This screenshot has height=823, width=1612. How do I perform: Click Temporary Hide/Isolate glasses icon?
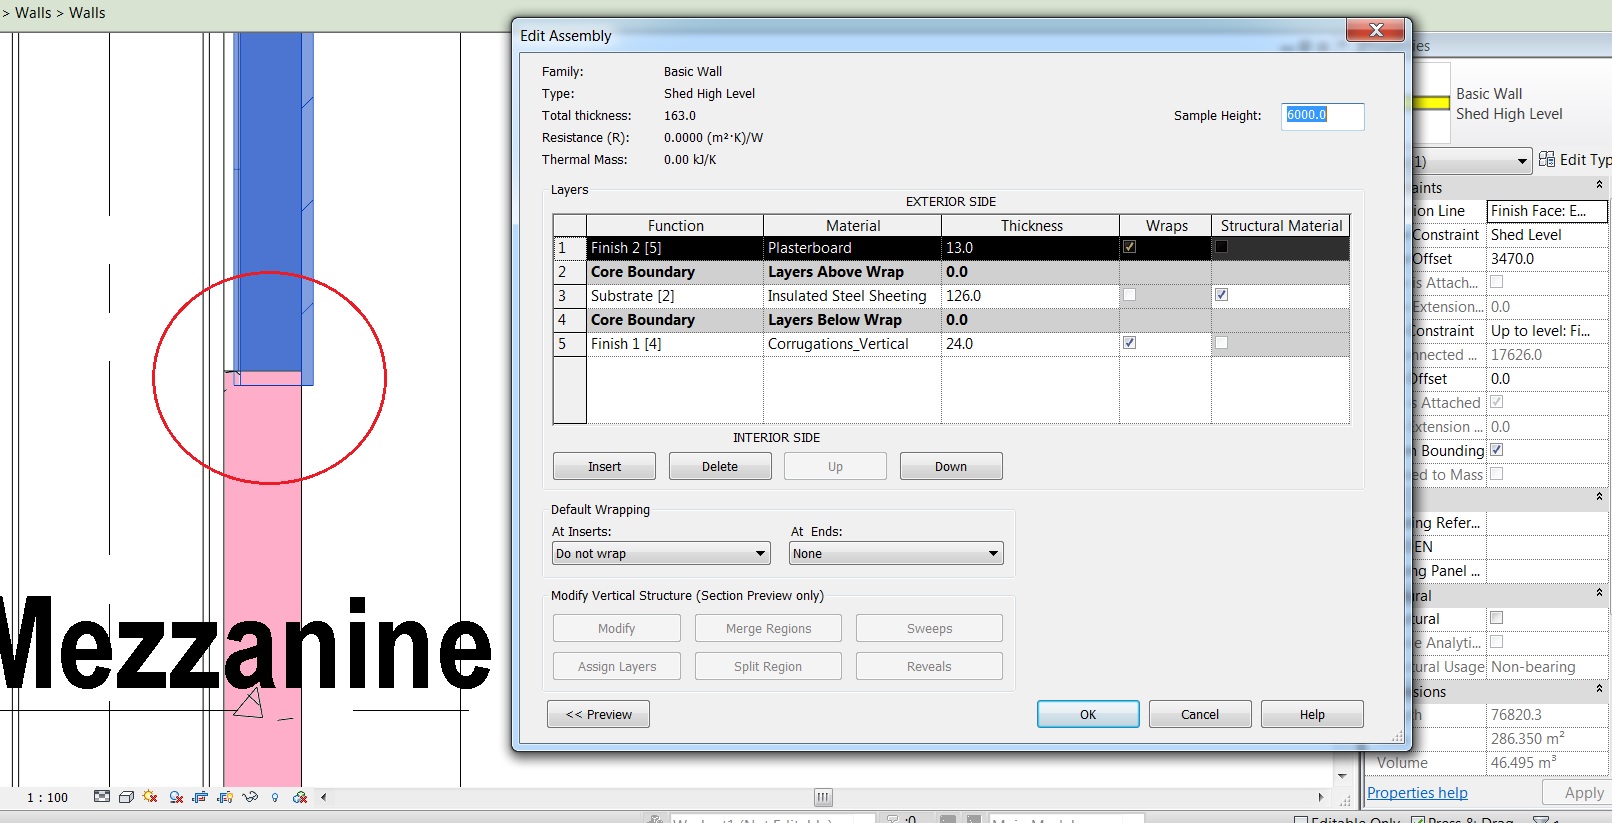coord(250,797)
